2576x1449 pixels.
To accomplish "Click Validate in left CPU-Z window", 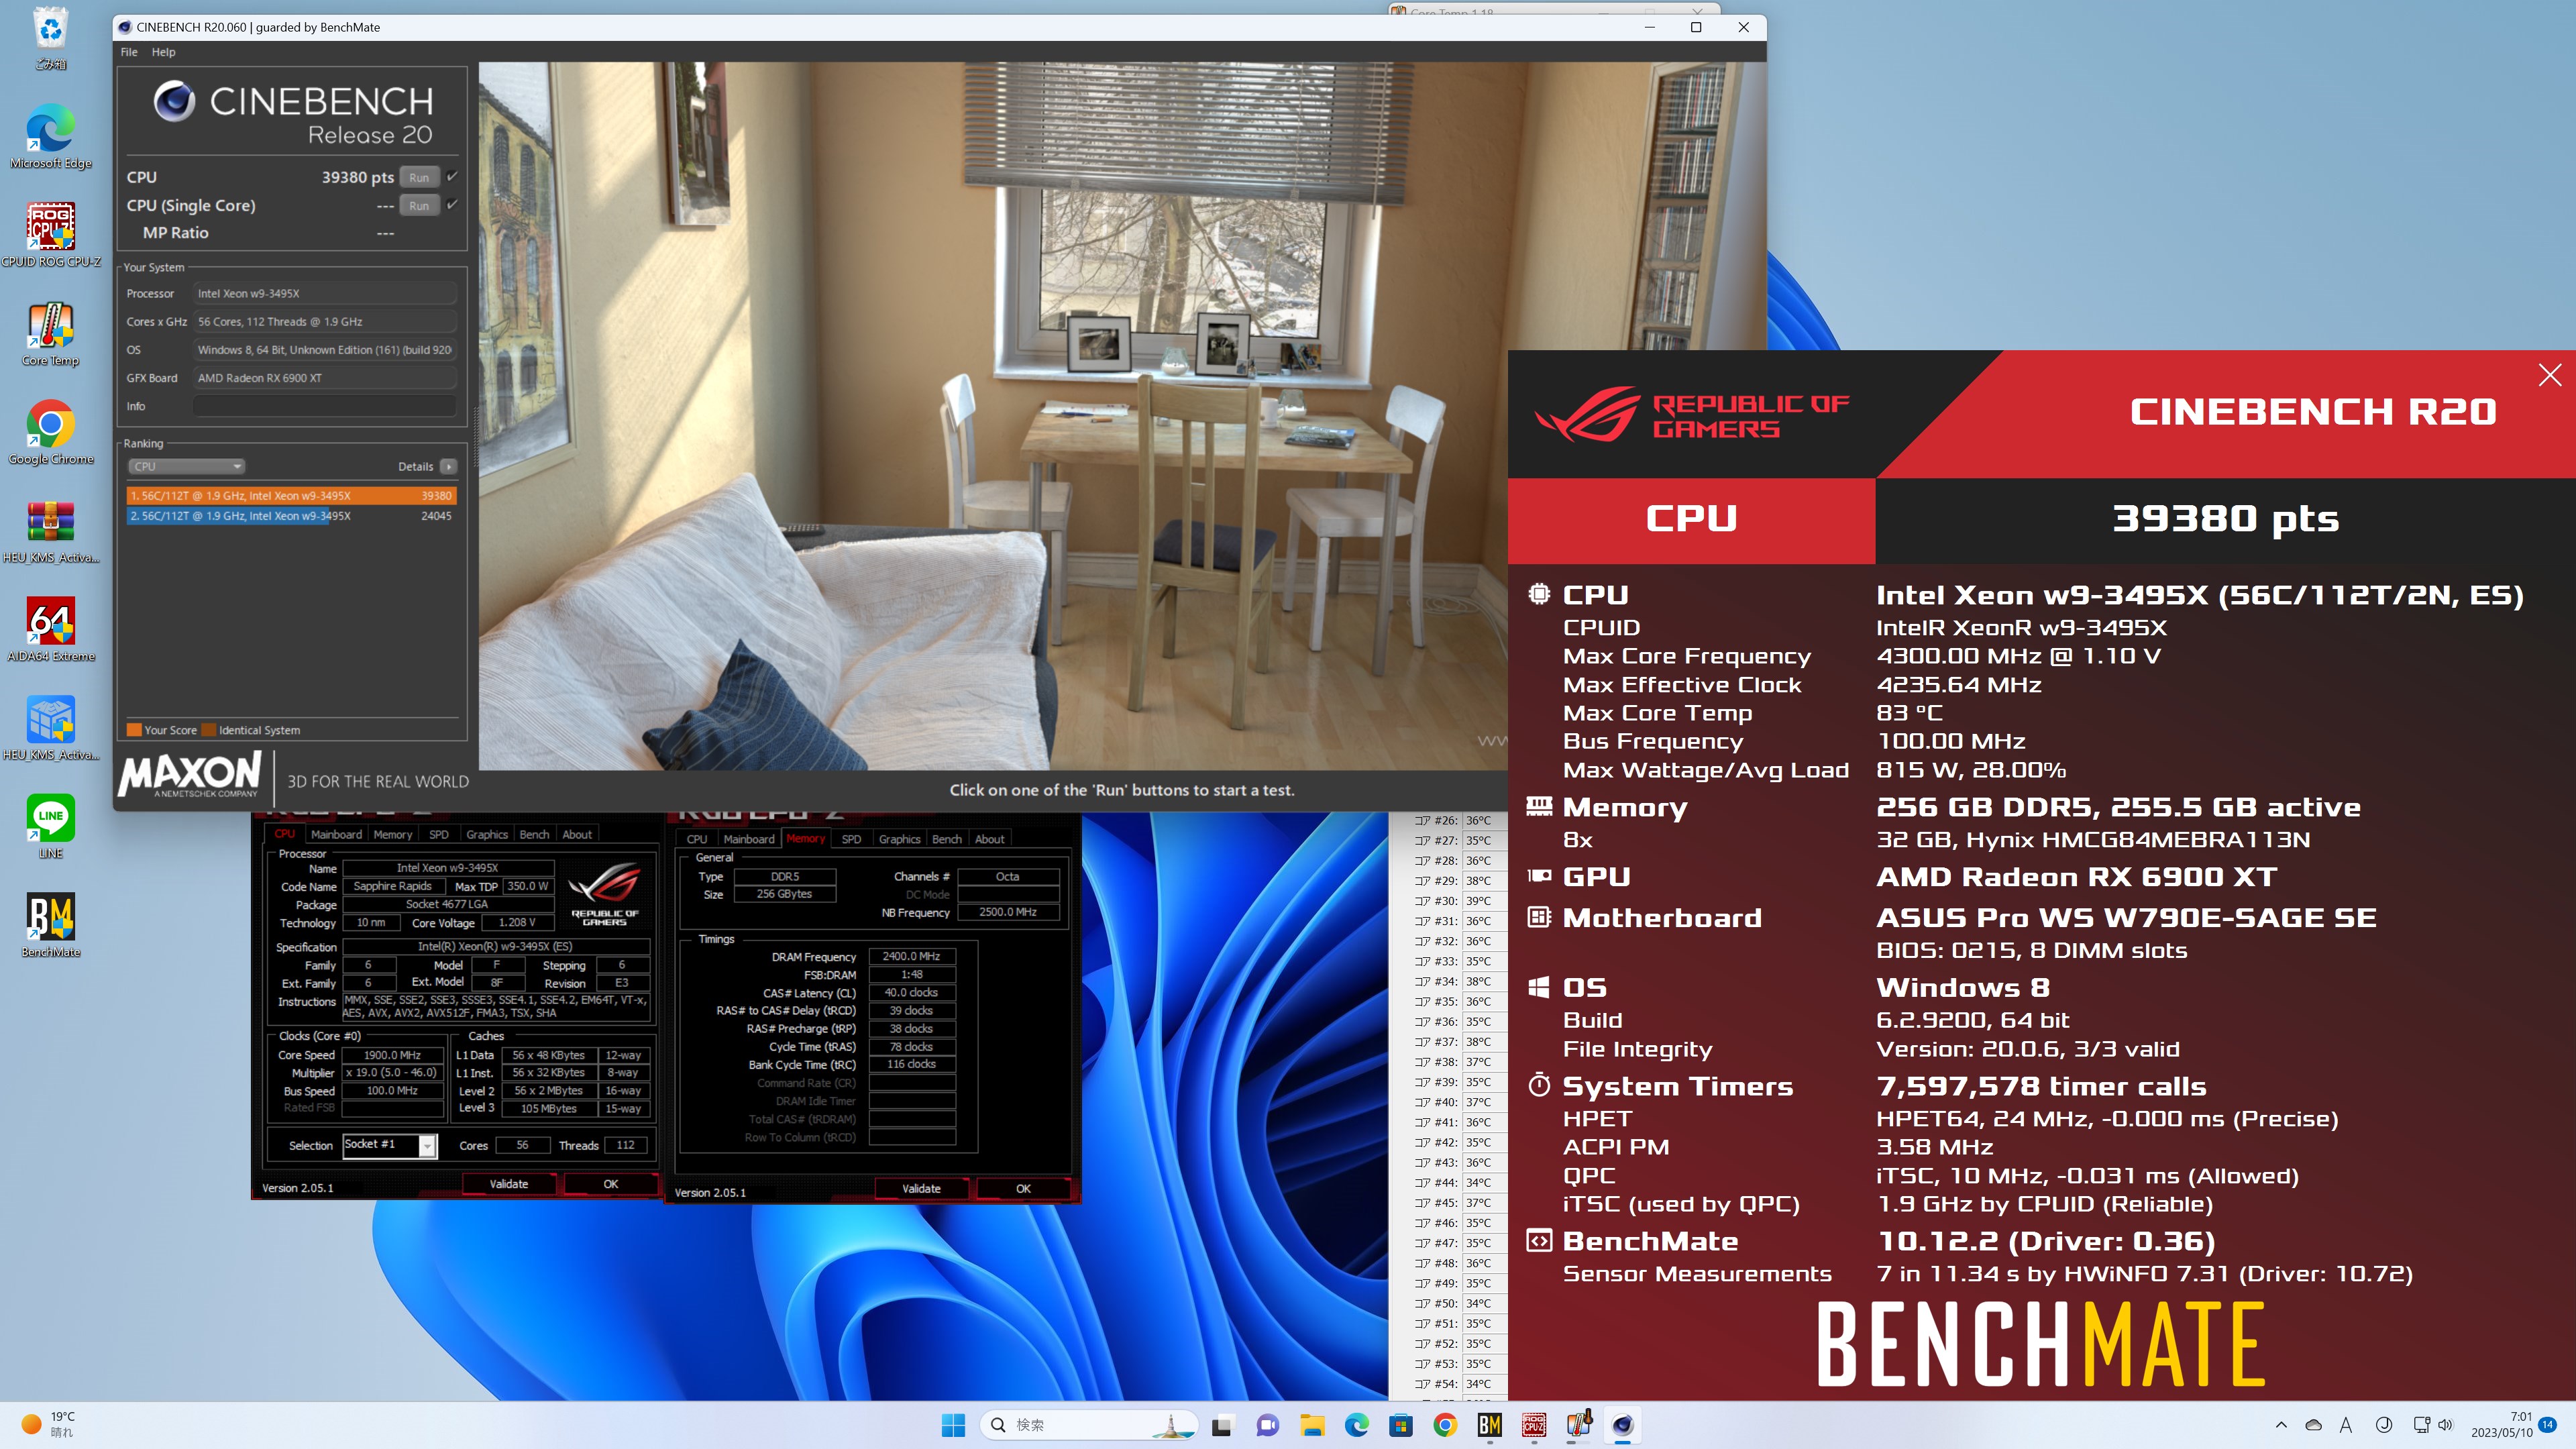I will pyautogui.click(x=509, y=1184).
